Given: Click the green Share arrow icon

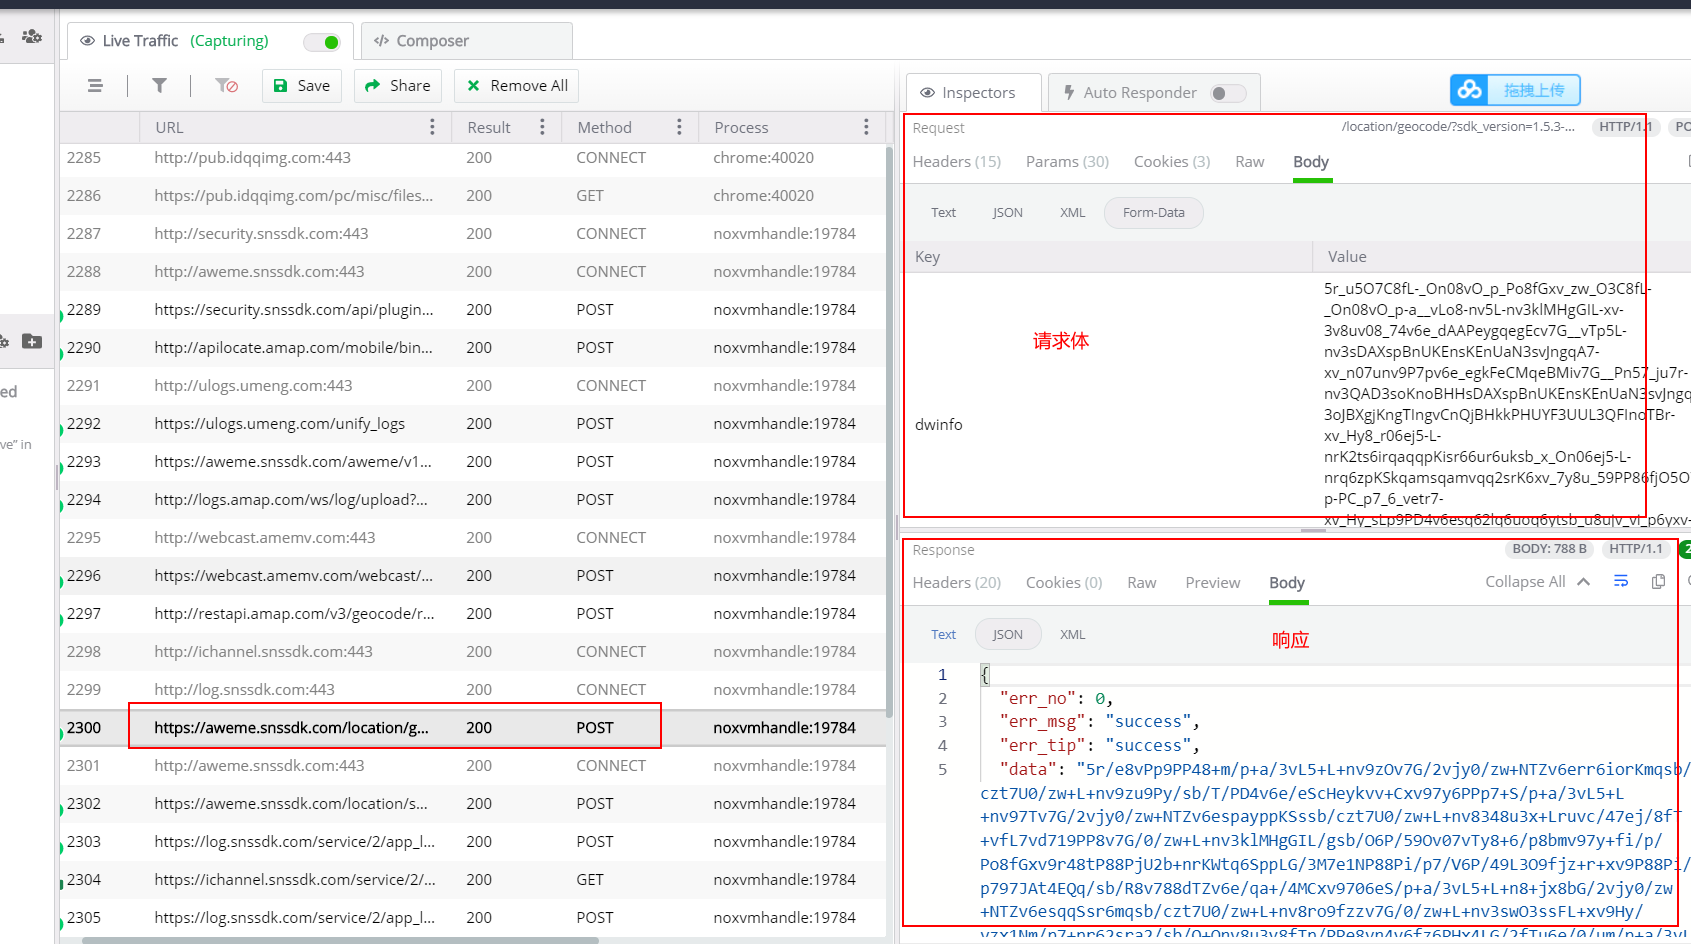Looking at the screenshot, I should coord(373,86).
